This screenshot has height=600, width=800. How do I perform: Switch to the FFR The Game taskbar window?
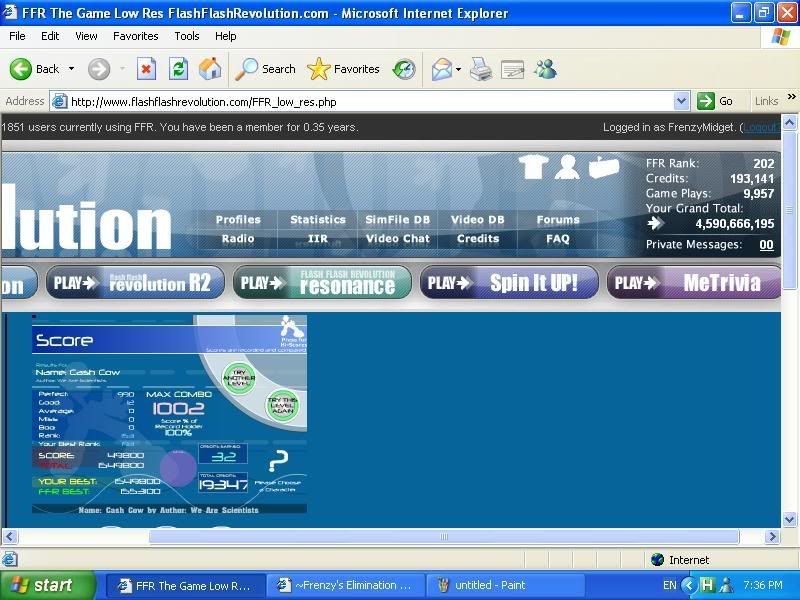pos(186,586)
